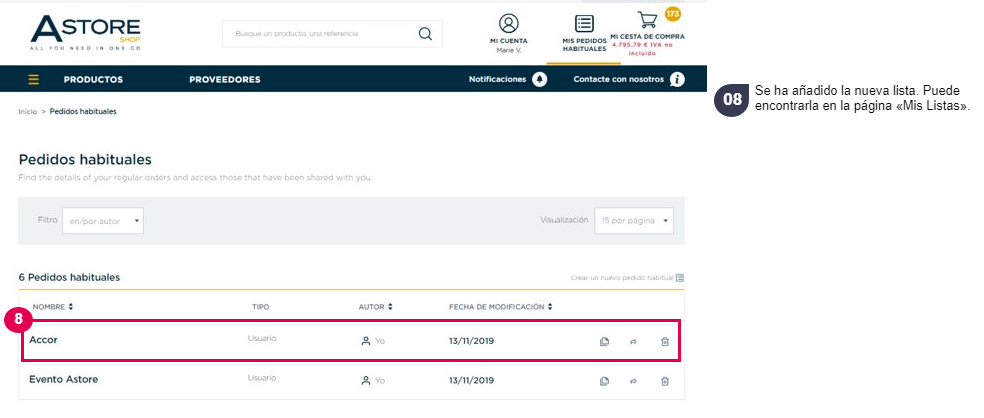Sort by FECHA DE MODIFICACIÓN
The image size is (984, 418).
501,307
